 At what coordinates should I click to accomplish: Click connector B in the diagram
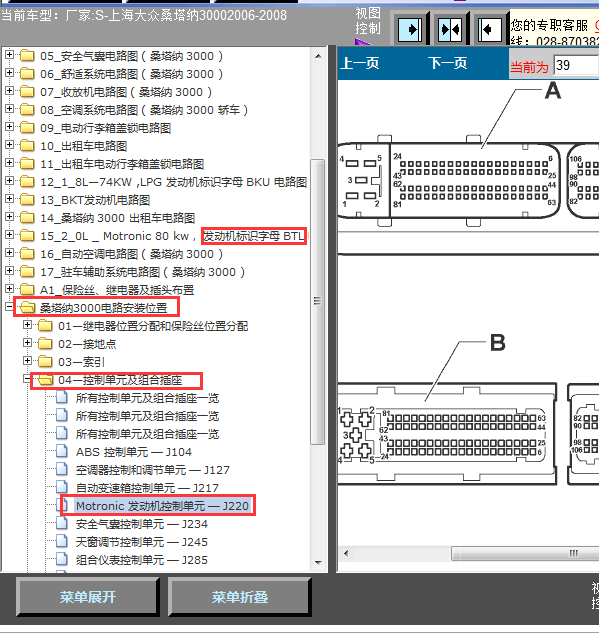[x=447, y=434]
